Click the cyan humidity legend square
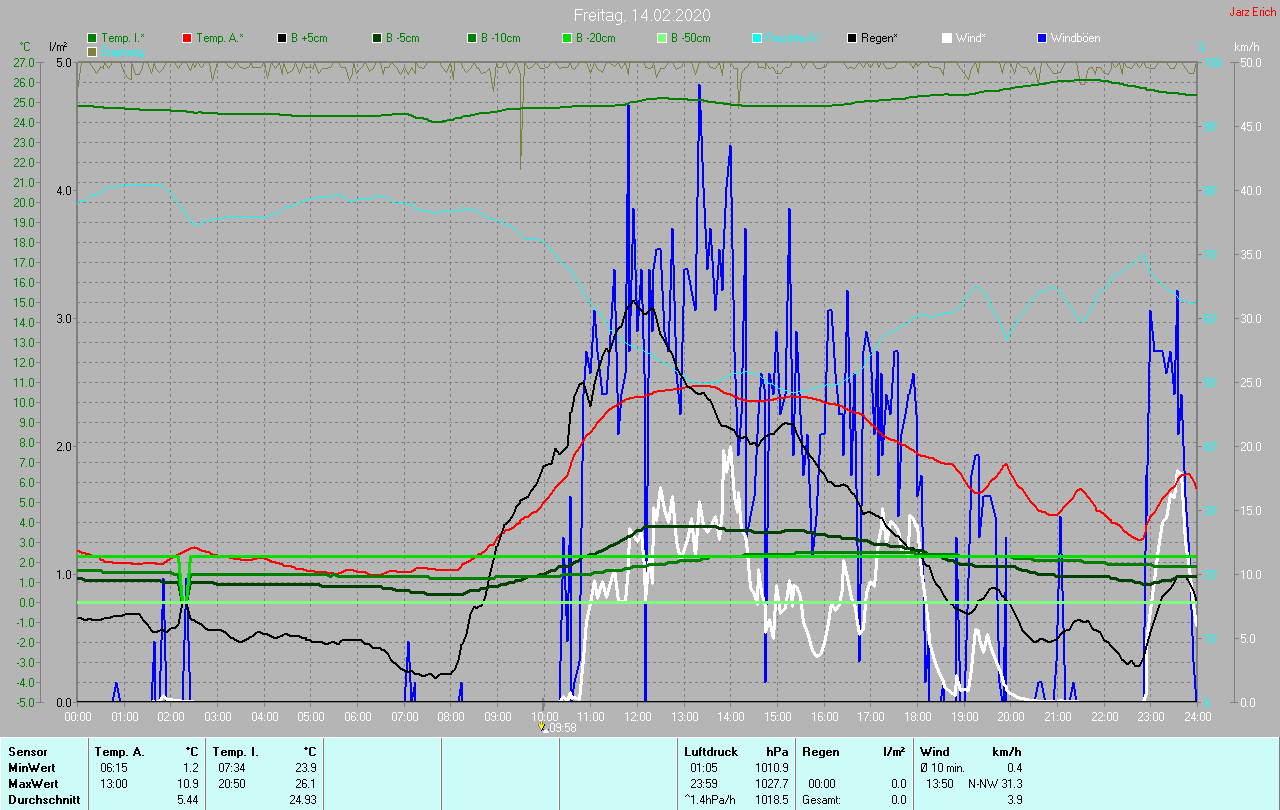The height and width of the screenshot is (810, 1280). (757, 38)
